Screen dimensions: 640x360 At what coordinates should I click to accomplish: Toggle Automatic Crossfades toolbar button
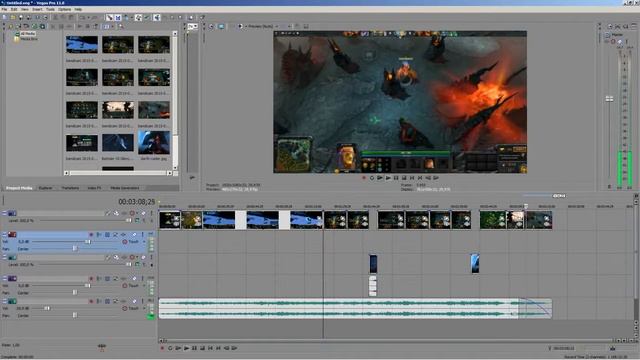pyautogui.click(x=118, y=18)
